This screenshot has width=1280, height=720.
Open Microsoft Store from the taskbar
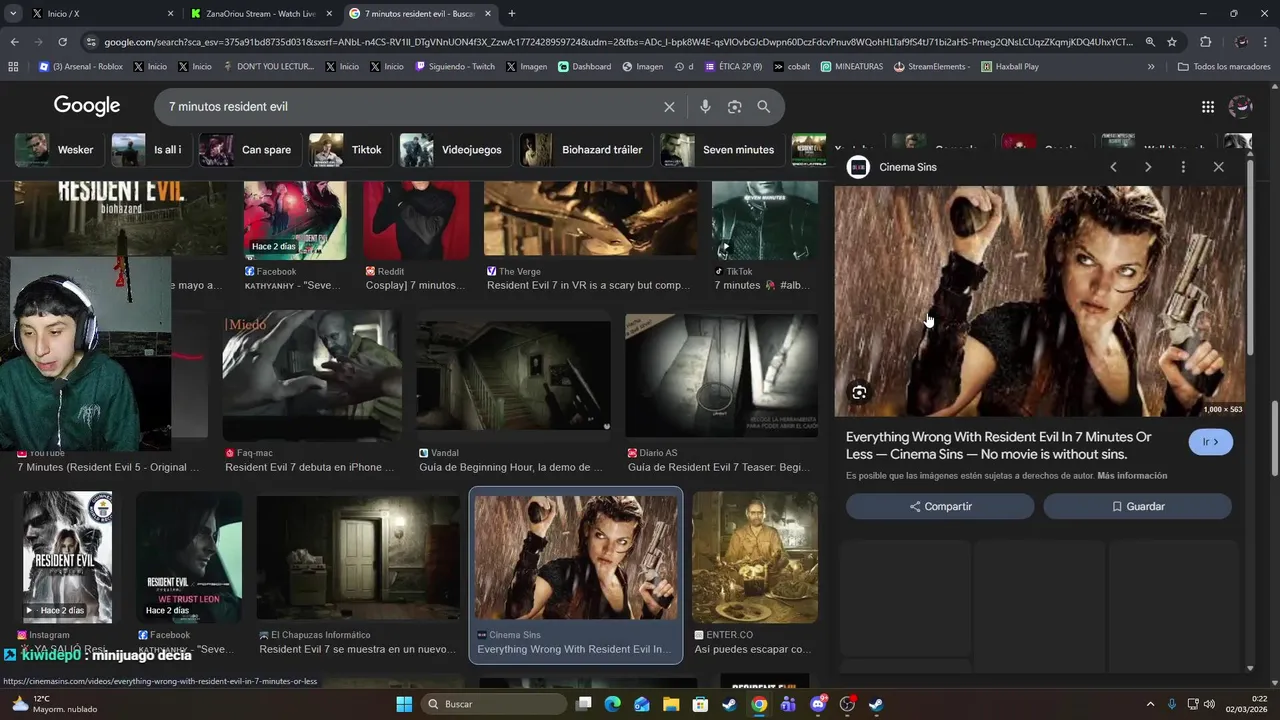pos(700,704)
